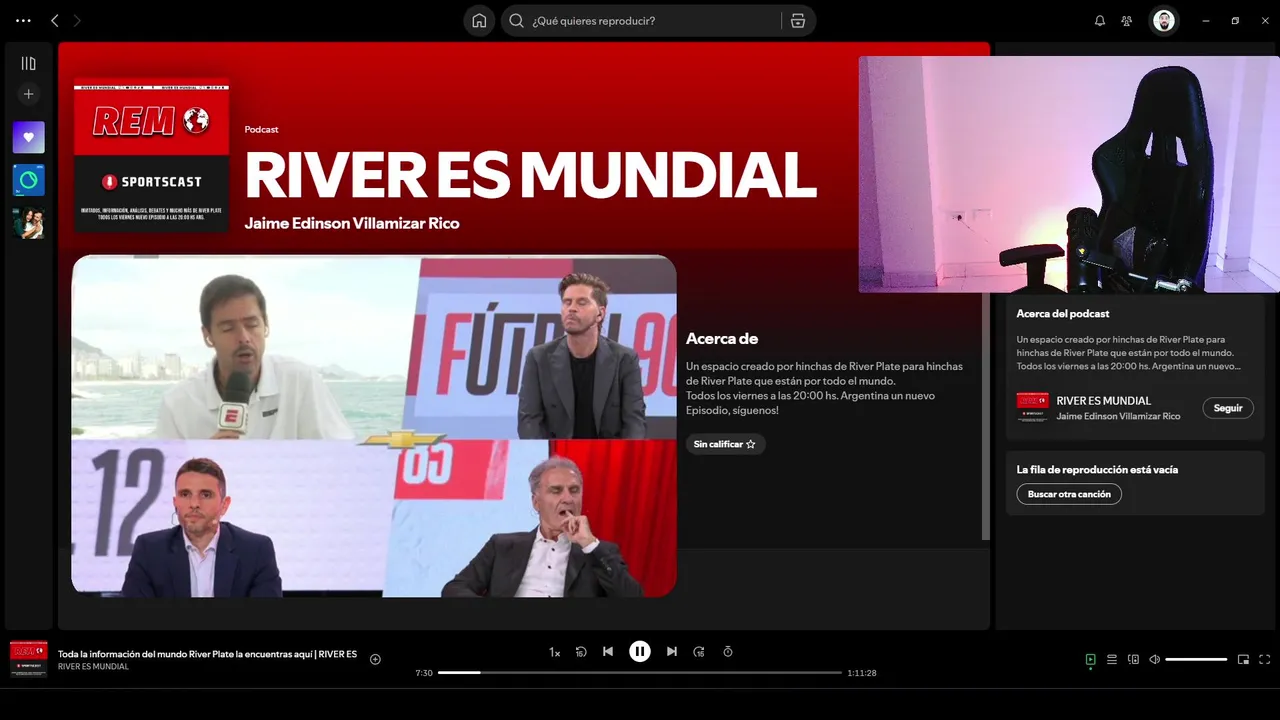Enter full screen mode
This screenshot has height=720, width=1280.
coord(1265,660)
